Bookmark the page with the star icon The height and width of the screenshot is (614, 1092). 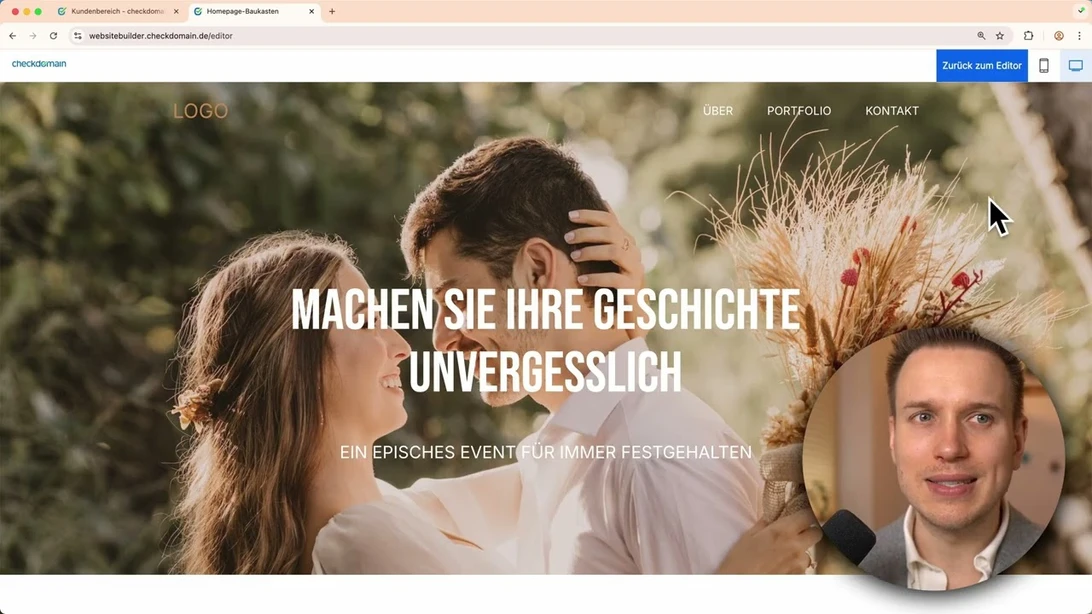pos(999,35)
